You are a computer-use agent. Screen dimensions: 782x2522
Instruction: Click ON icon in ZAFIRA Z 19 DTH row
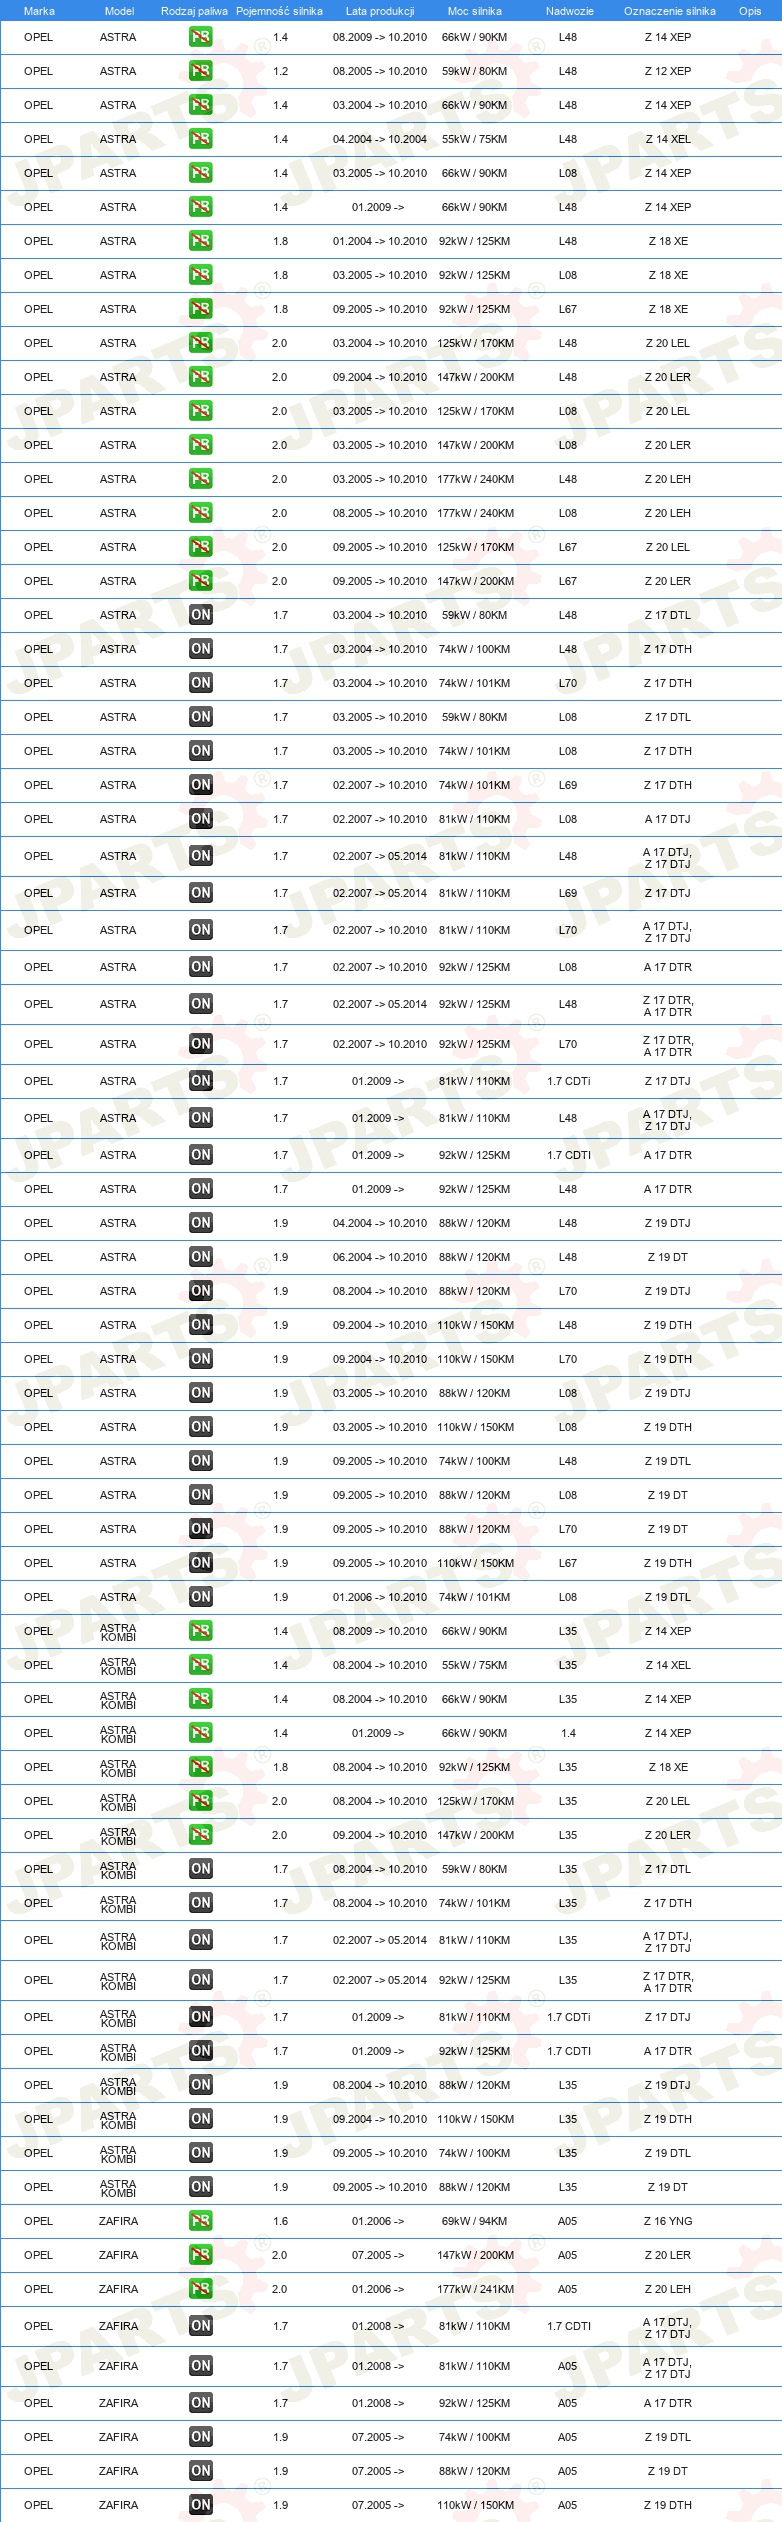pyautogui.click(x=200, y=2505)
